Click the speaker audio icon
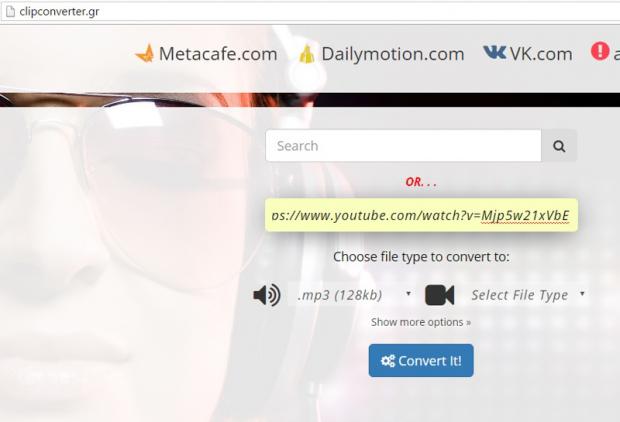Image resolution: width=620 pixels, height=422 pixels. pos(266,295)
